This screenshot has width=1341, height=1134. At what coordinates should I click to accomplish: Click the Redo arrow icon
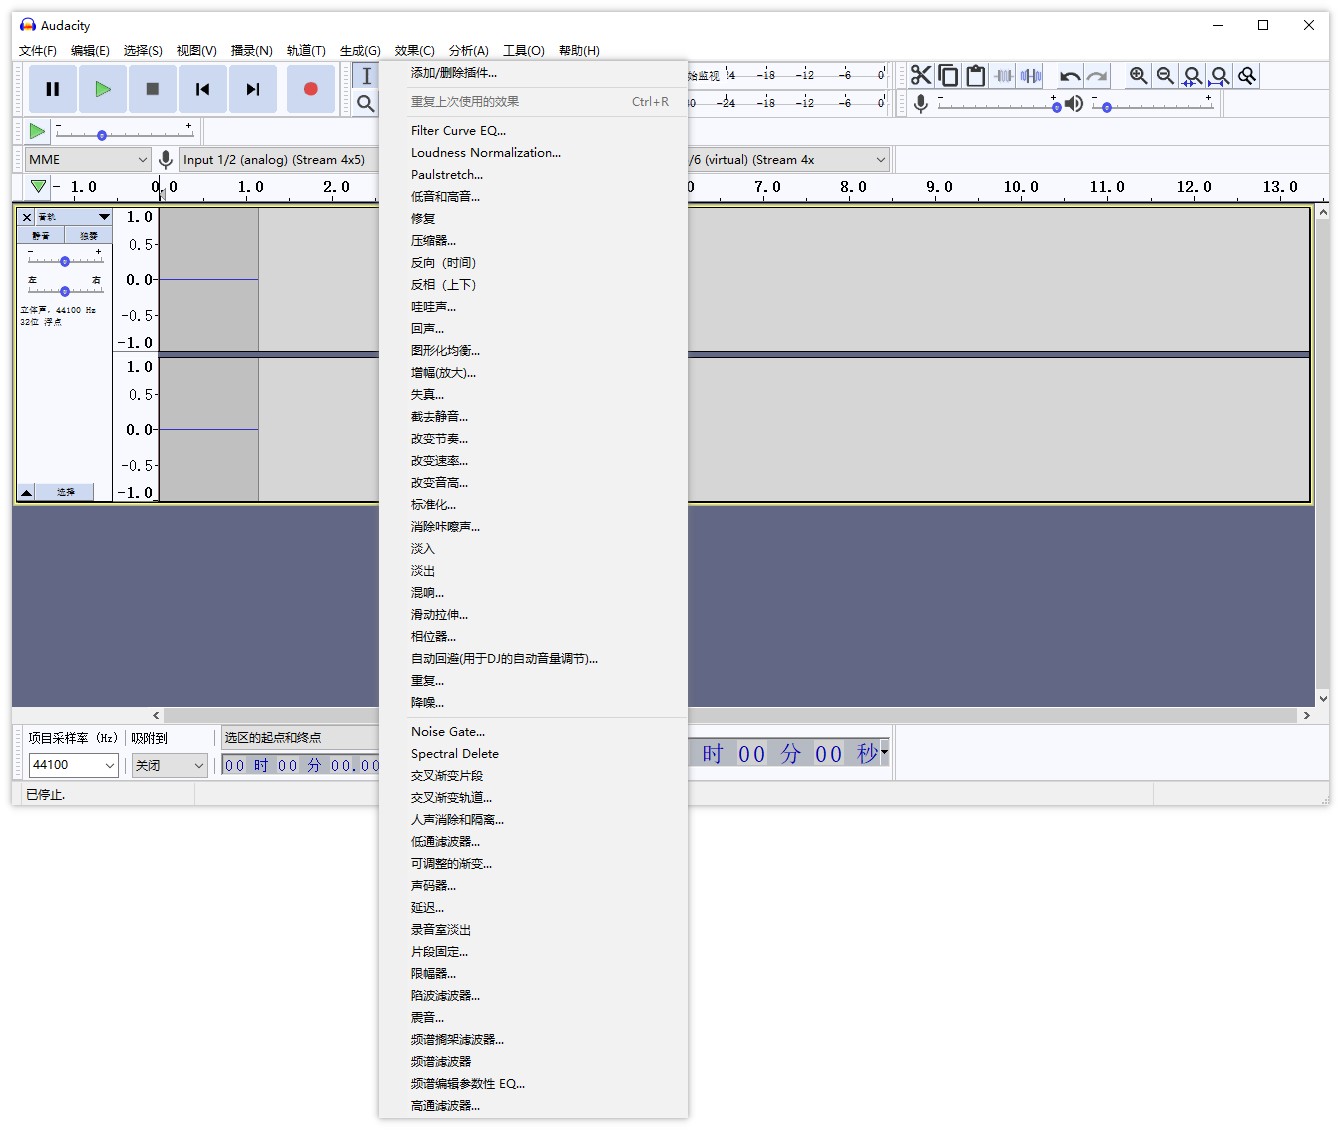(x=1097, y=76)
